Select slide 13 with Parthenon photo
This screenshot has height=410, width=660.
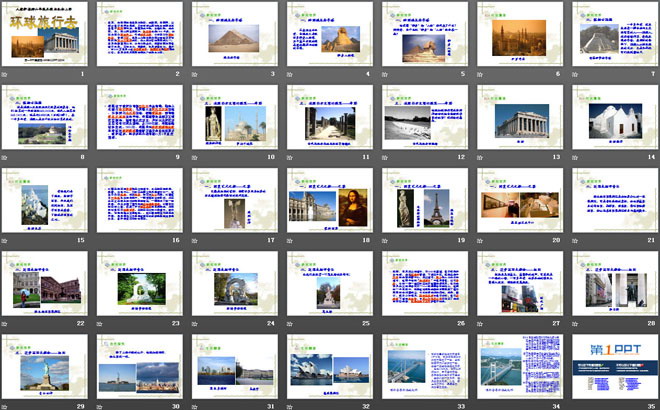click(520, 117)
